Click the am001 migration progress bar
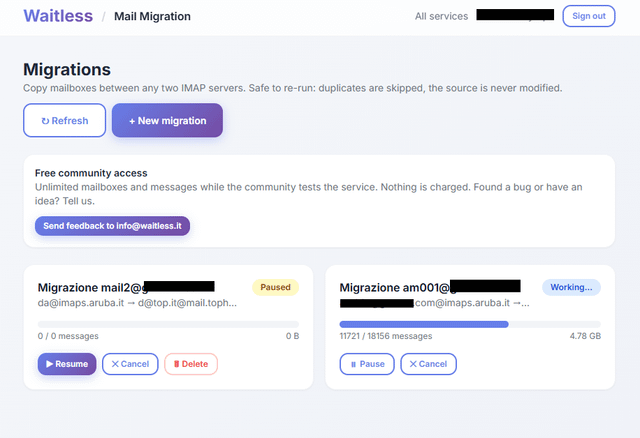This screenshot has height=438, width=640. pyautogui.click(x=470, y=325)
